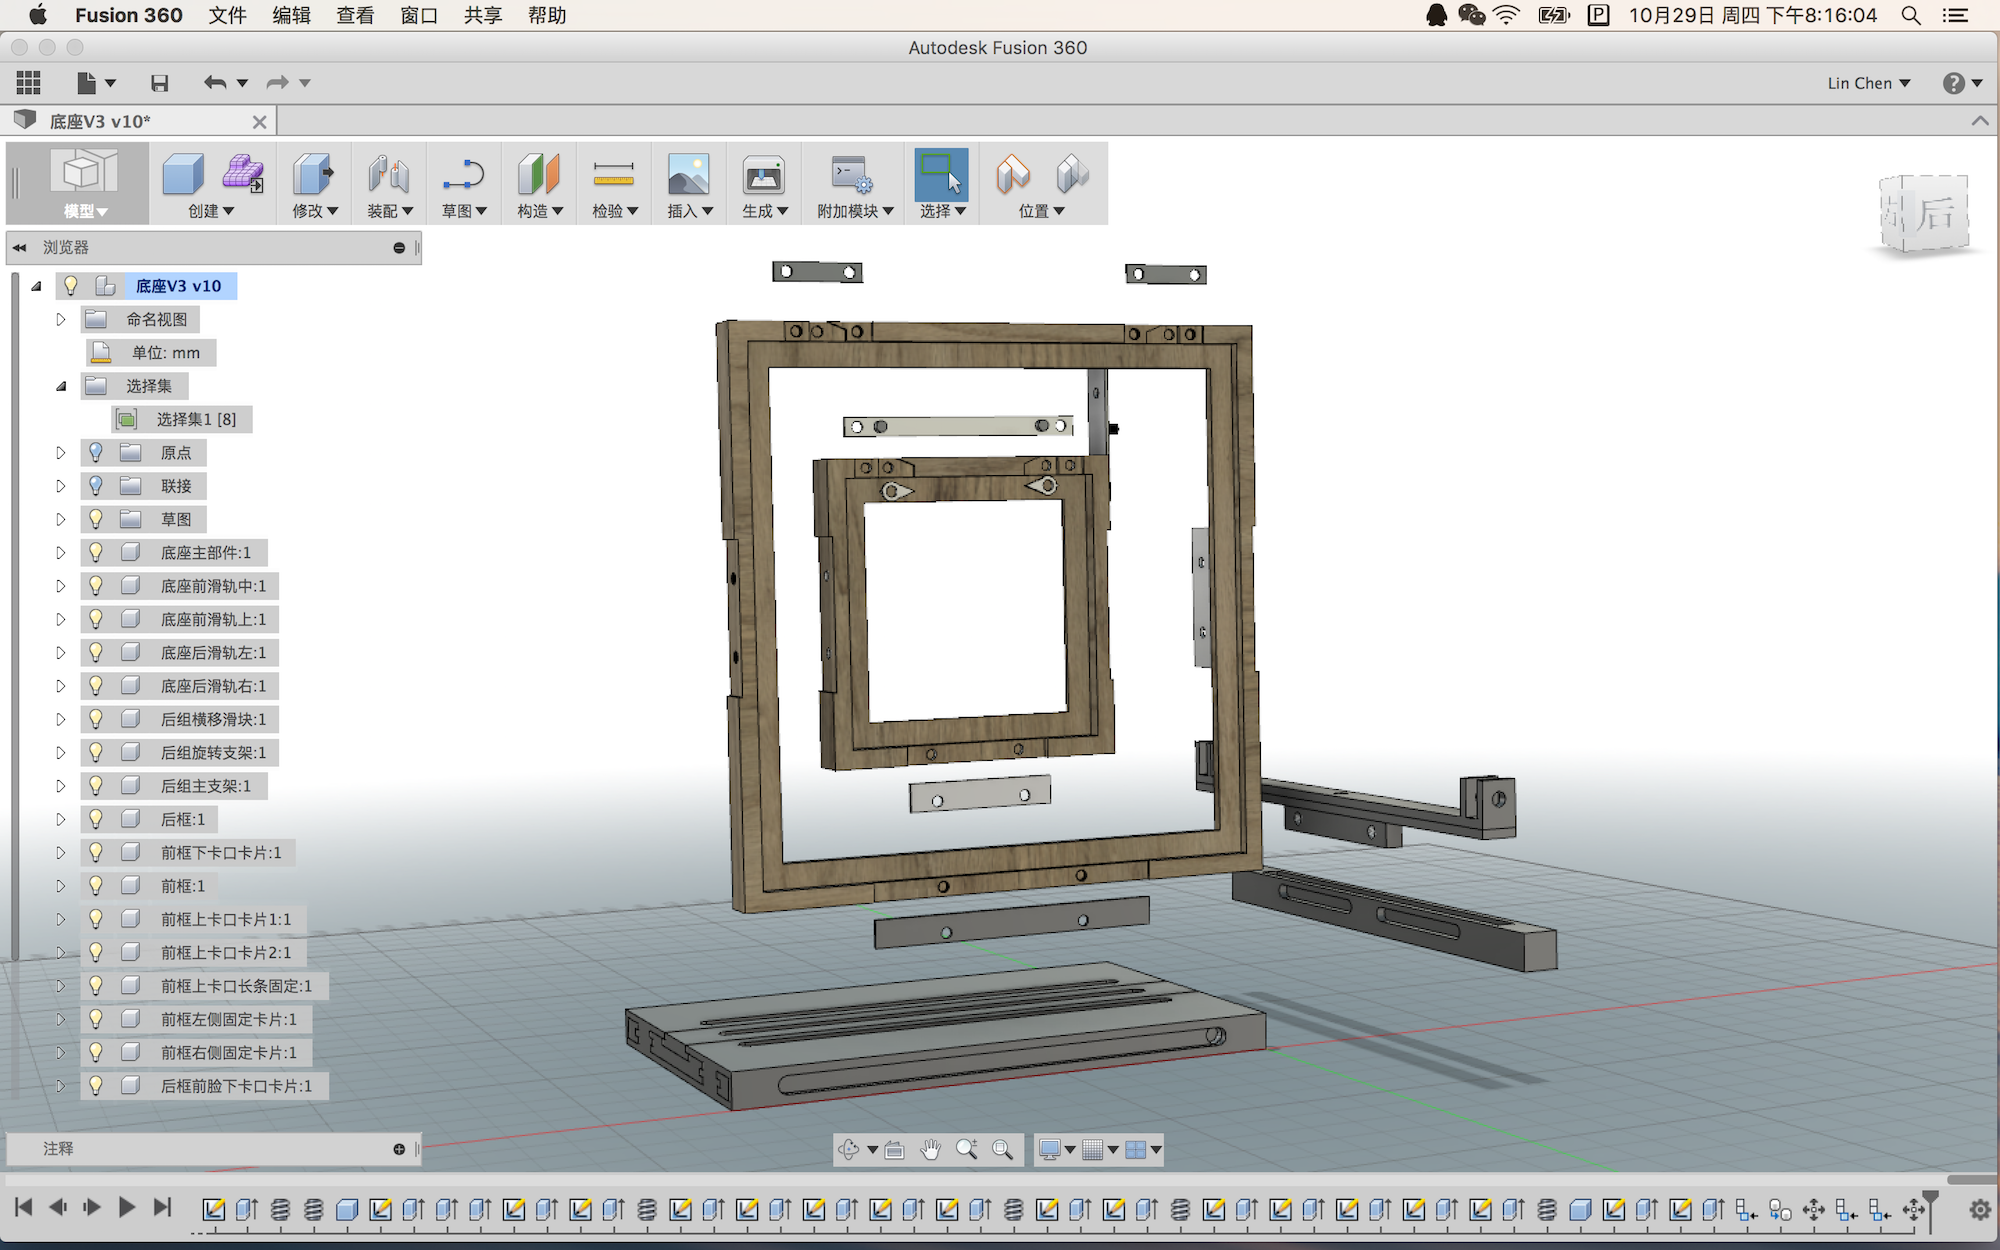
Task: Open the Lin Chen account dropdown
Action: point(1868,83)
